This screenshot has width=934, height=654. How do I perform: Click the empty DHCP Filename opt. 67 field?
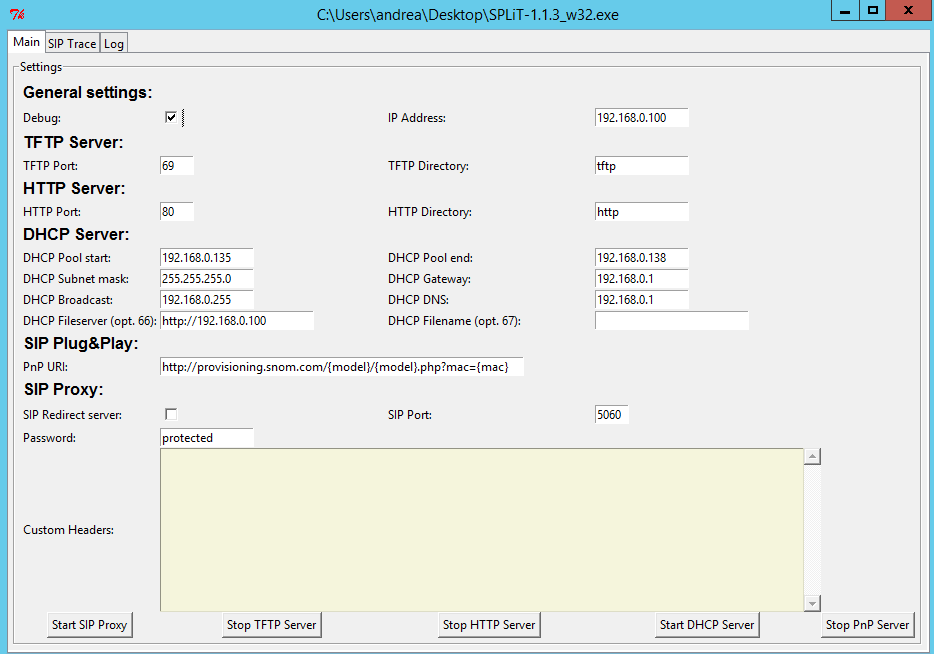(671, 320)
